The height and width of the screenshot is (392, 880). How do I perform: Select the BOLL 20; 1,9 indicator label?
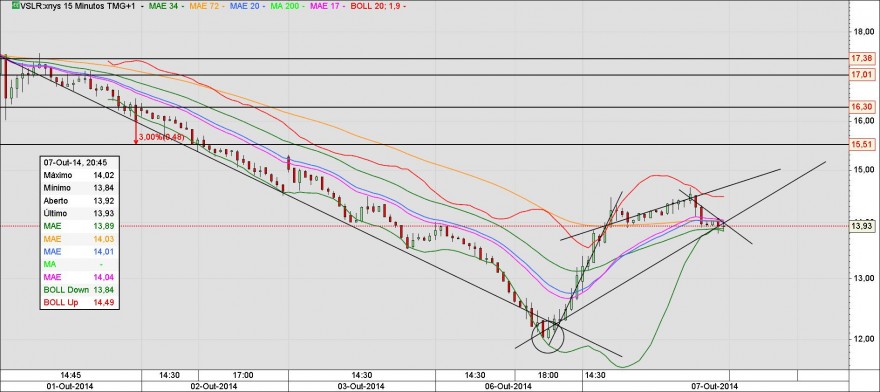(x=376, y=6)
